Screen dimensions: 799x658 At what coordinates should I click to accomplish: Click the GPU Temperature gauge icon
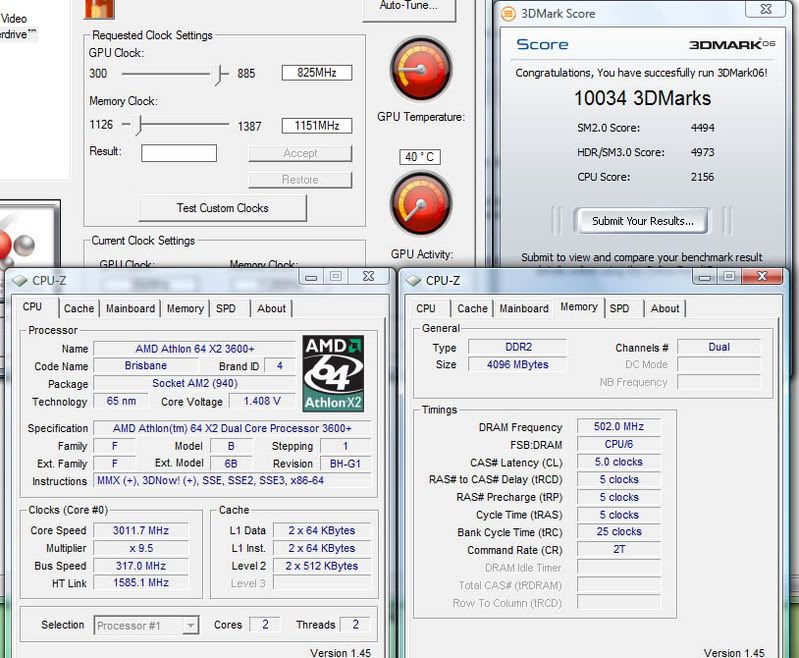pyautogui.click(x=421, y=71)
